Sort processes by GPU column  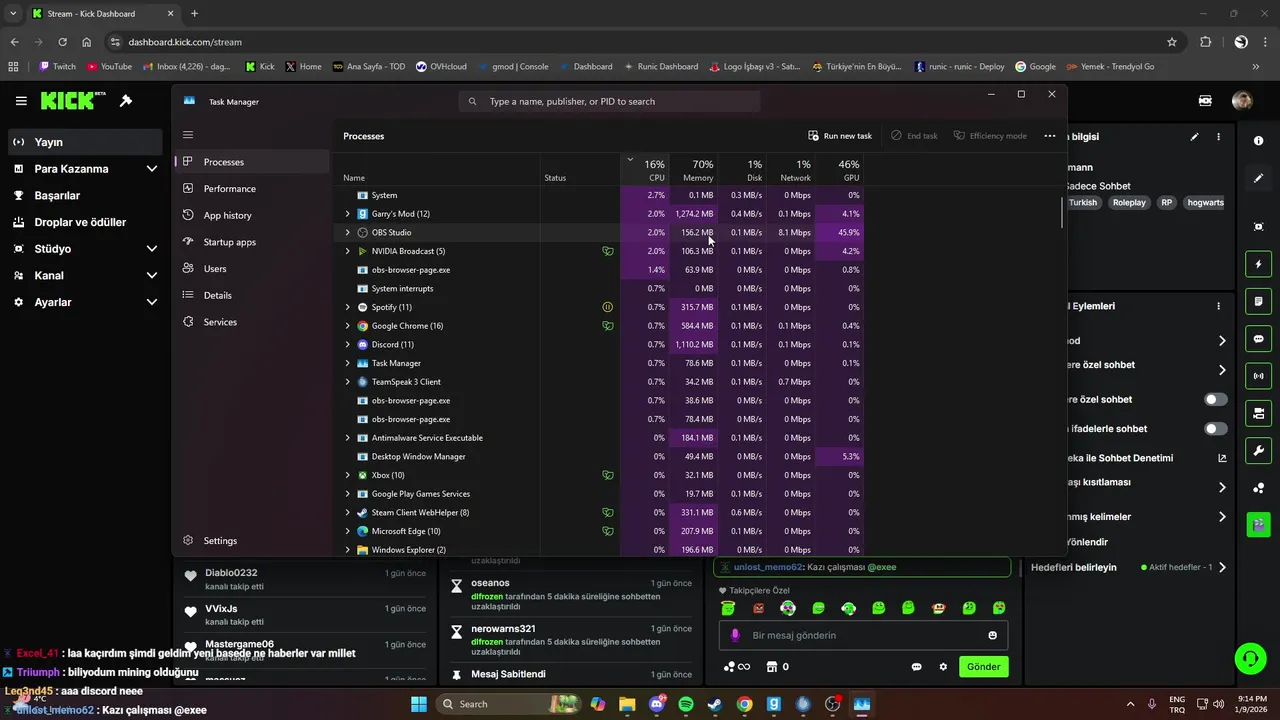click(x=840, y=170)
